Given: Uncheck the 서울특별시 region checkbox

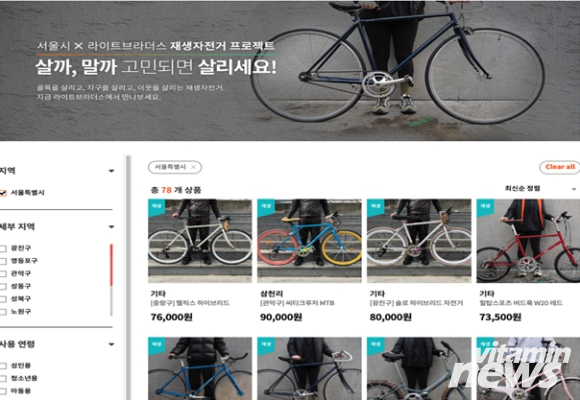Looking at the screenshot, I should (3, 193).
